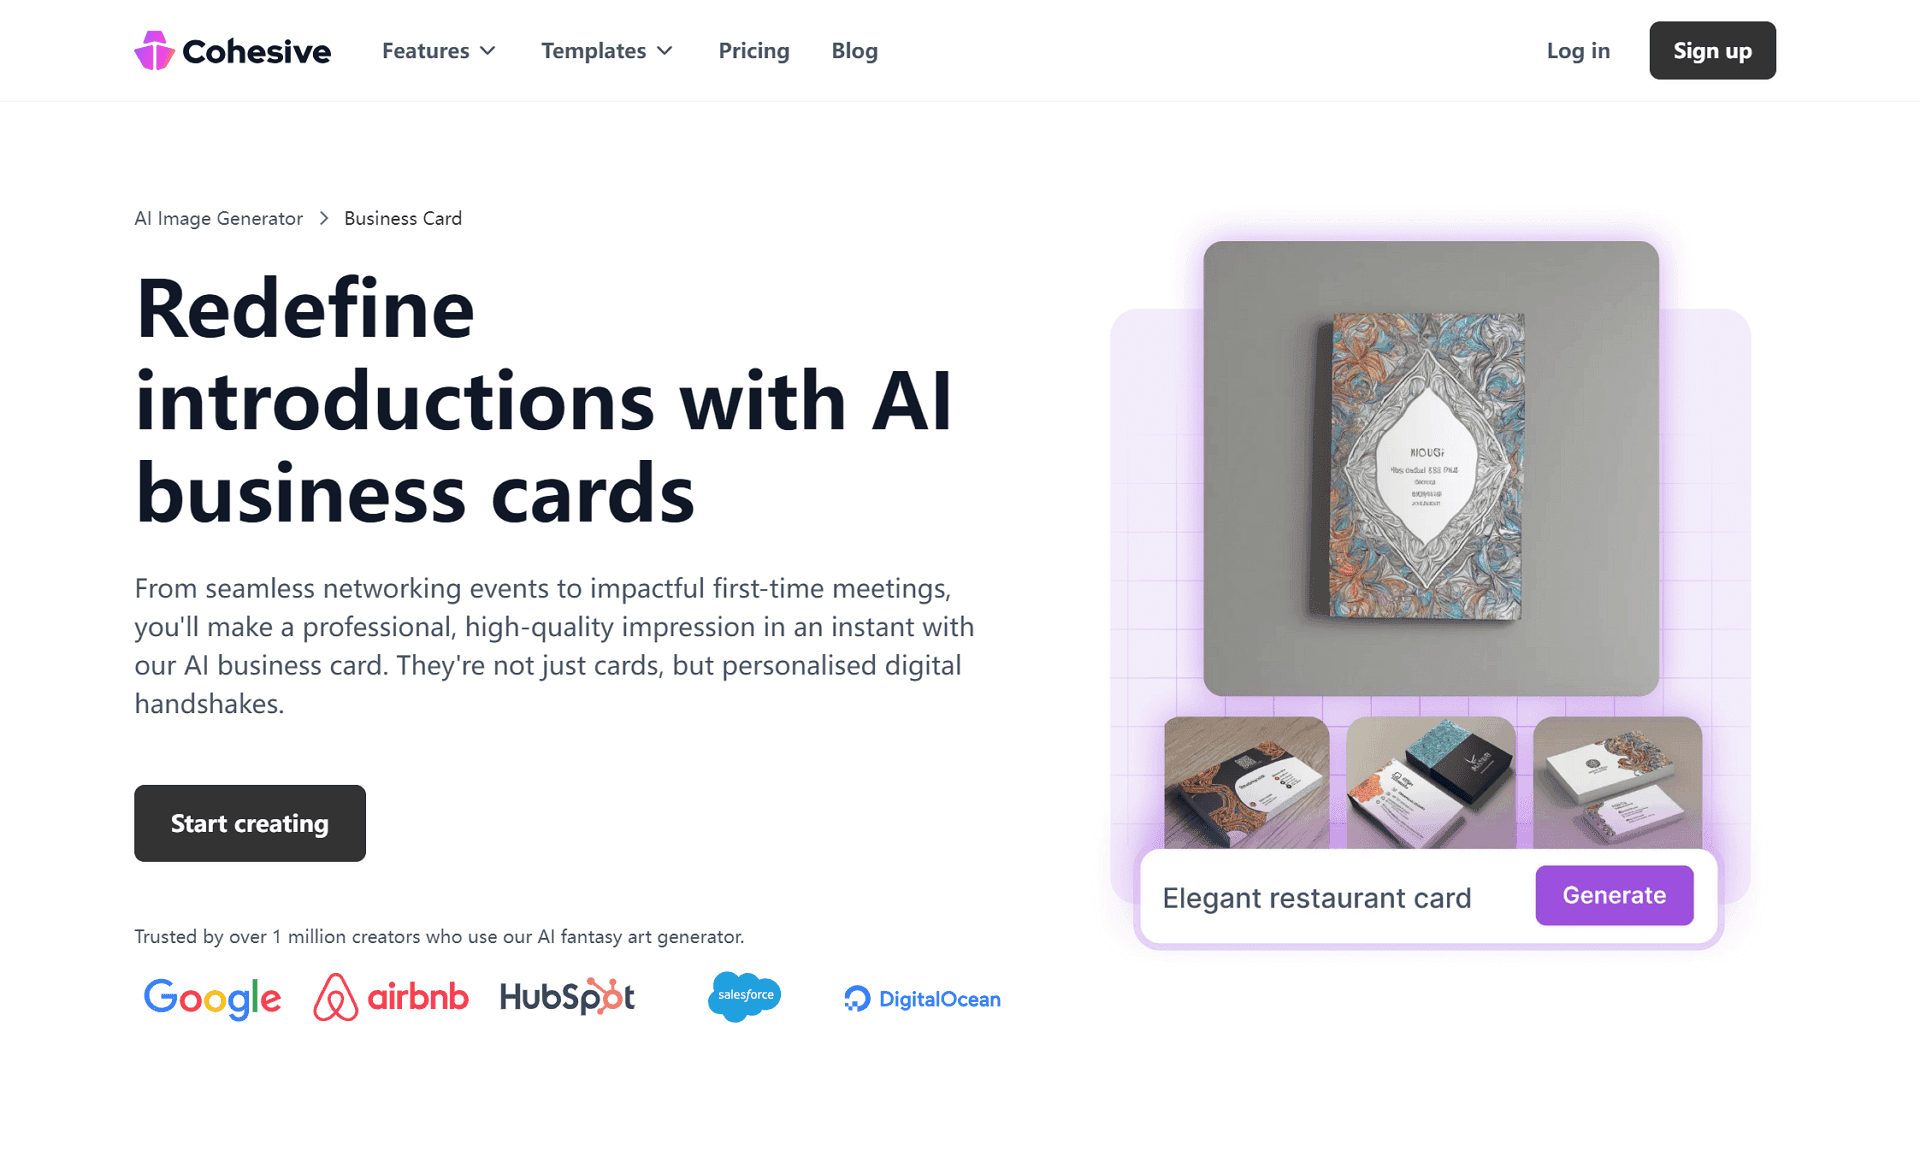
Task: Click the Google brand logo icon
Action: 212,998
